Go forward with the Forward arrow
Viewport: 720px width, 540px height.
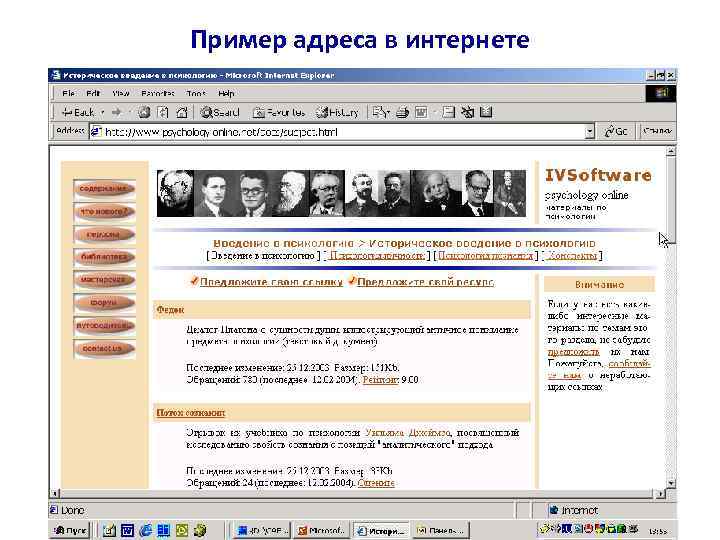tap(117, 112)
